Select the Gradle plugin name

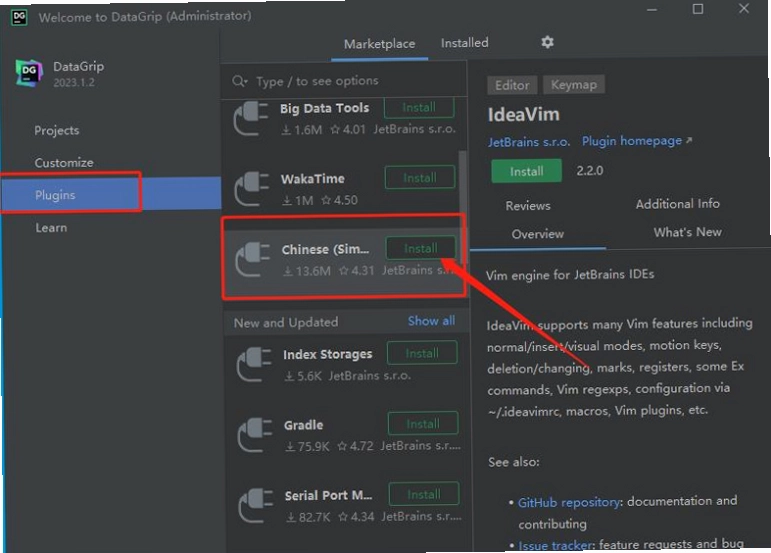click(303, 425)
